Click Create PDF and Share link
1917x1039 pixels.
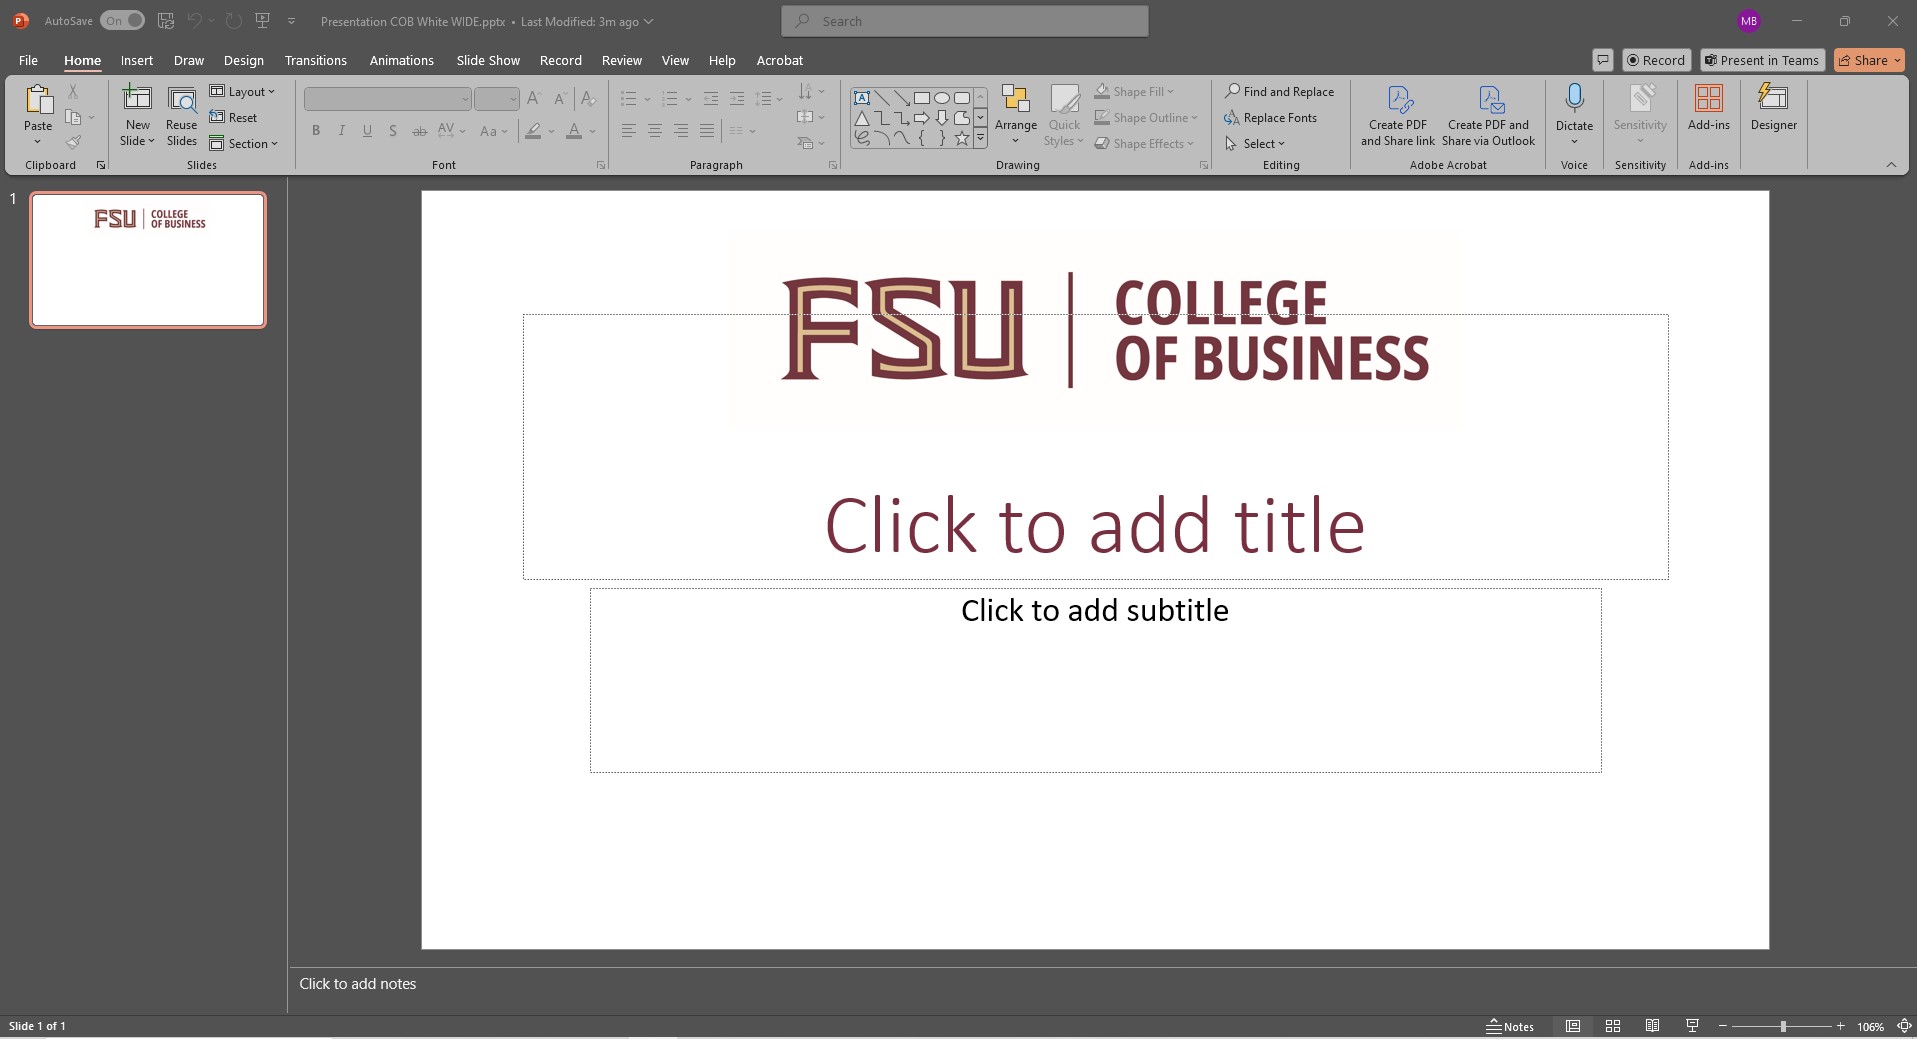pyautogui.click(x=1397, y=115)
